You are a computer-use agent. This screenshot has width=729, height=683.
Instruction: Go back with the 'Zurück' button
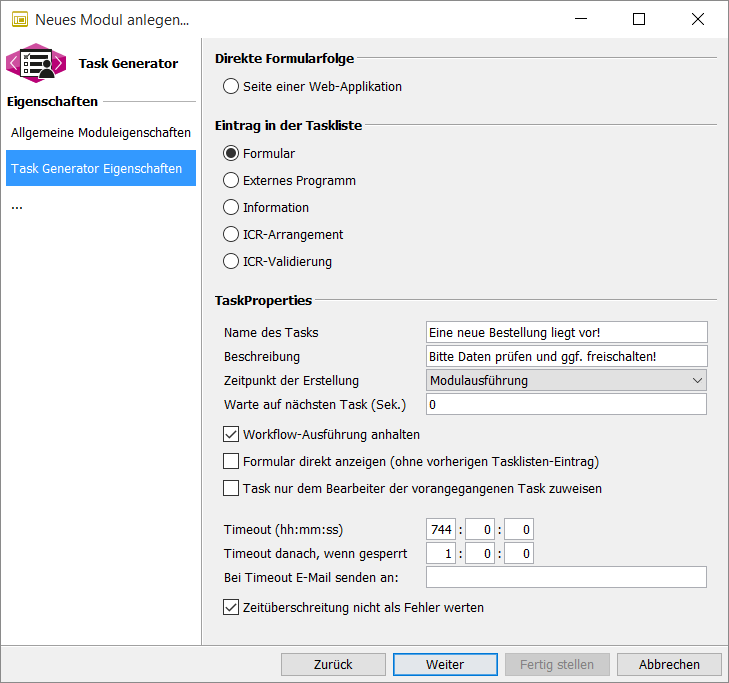(x=333, y=664)
